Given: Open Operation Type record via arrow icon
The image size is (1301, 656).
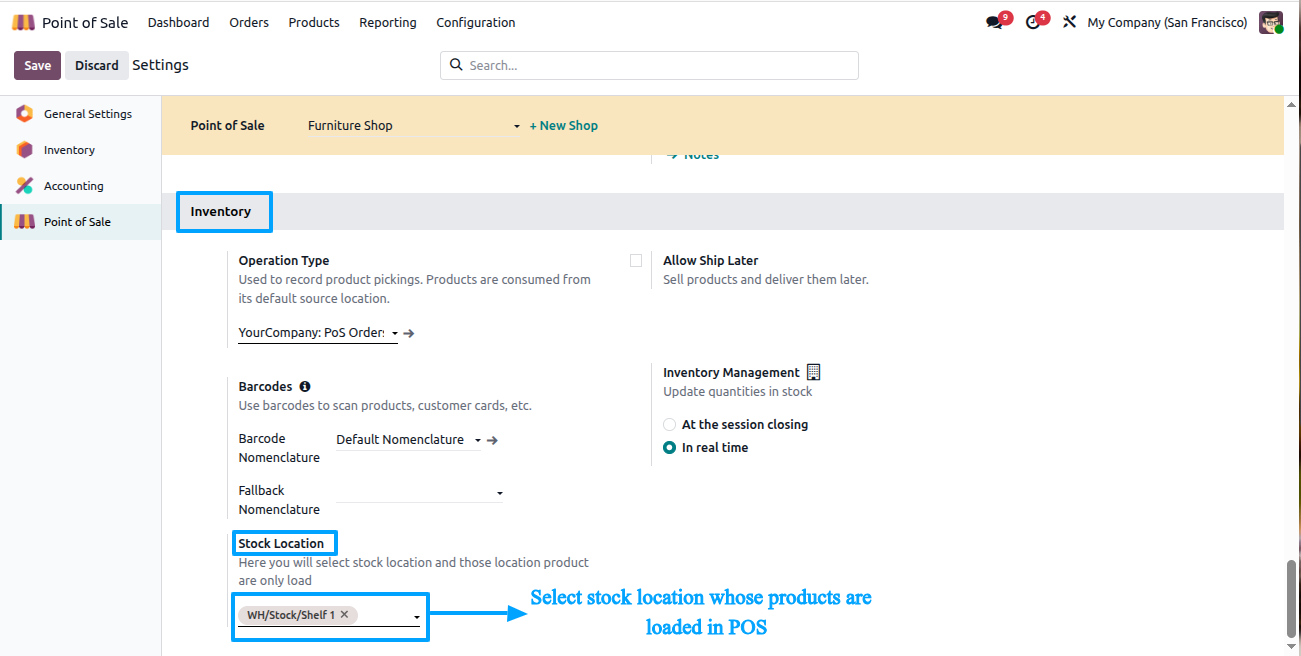Looking at the screenshot, I should 409,333.
